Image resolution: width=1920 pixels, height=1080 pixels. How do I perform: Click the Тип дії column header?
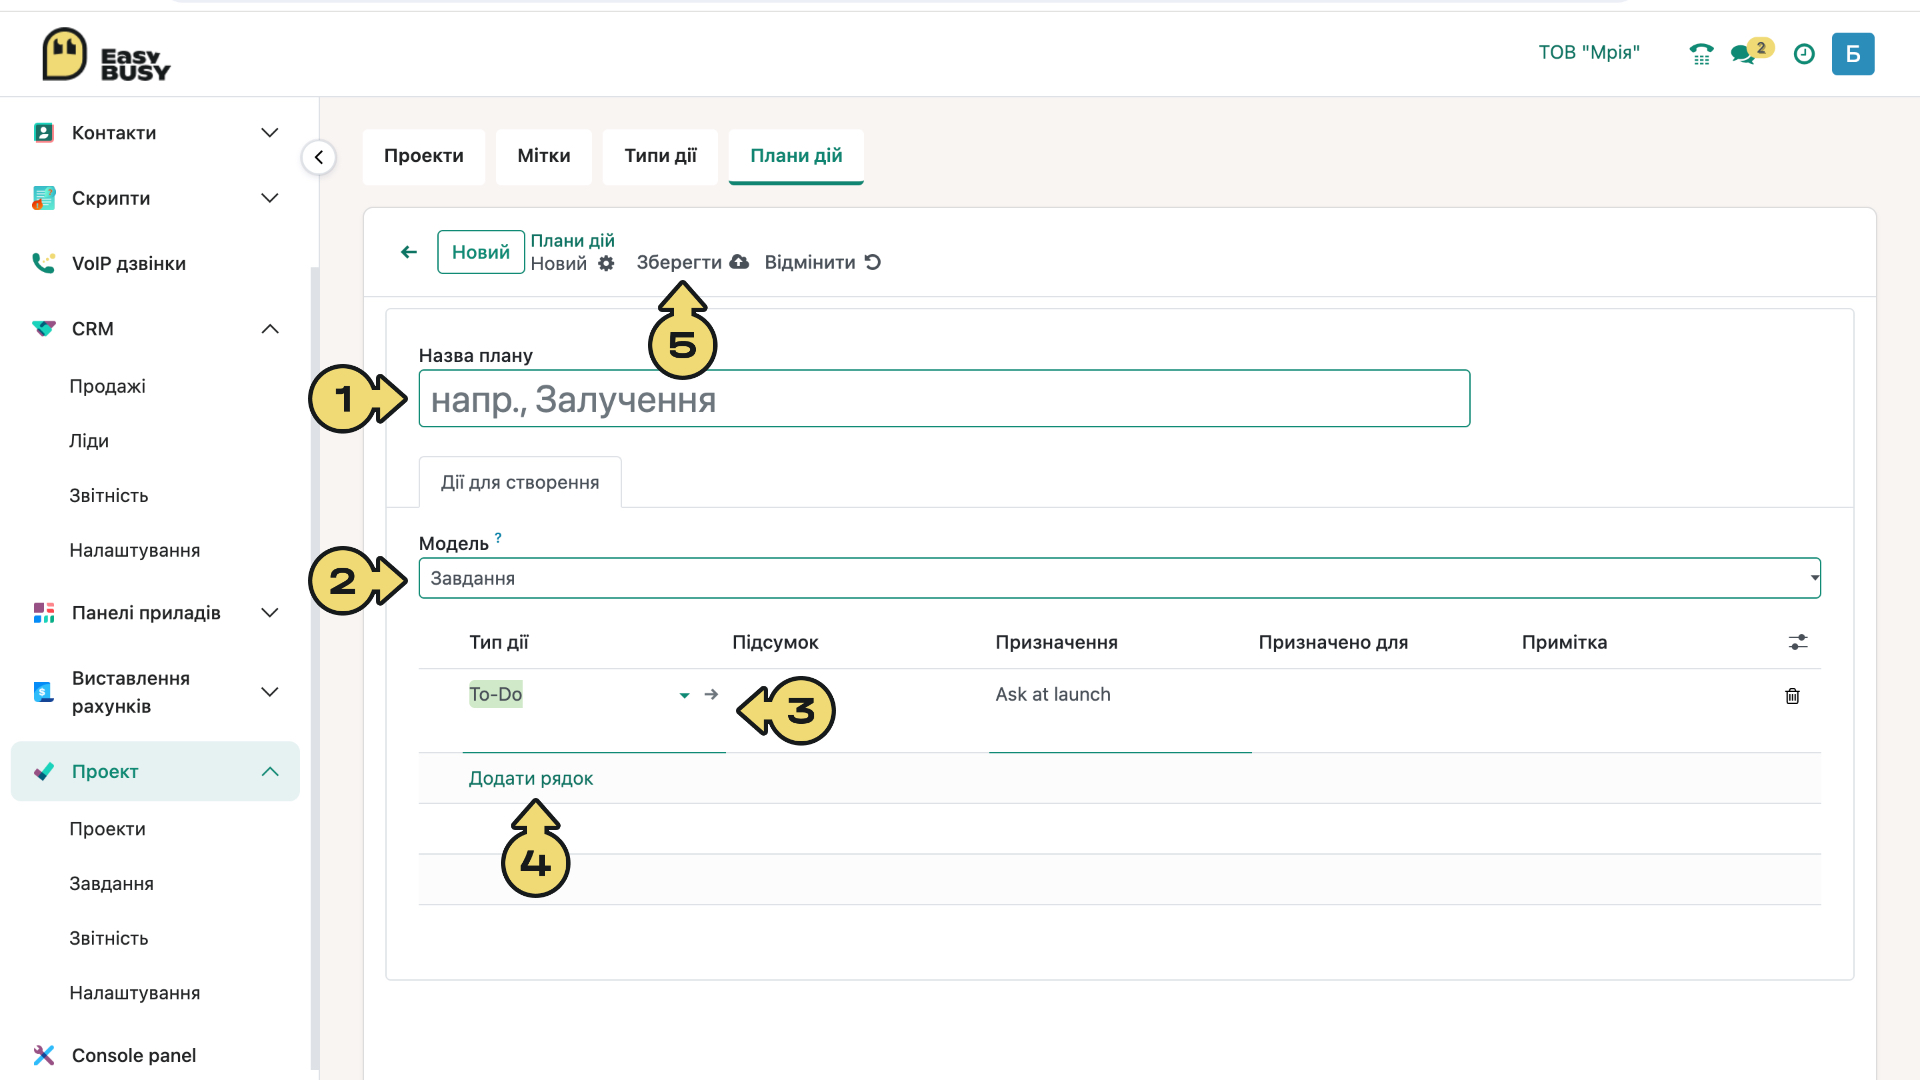pyautogui.click(x=498, y=642)
